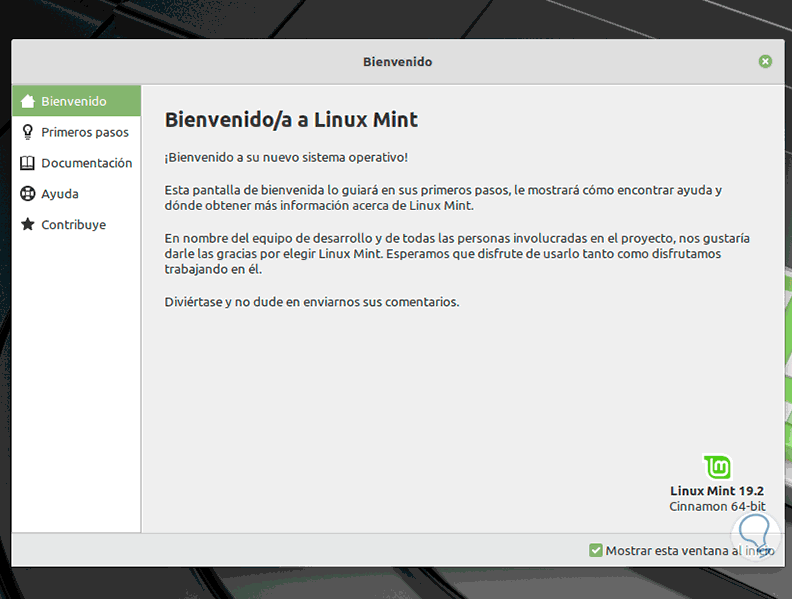Click the open book Documentación icon
792x599 pixels.
tap(27, 163)
